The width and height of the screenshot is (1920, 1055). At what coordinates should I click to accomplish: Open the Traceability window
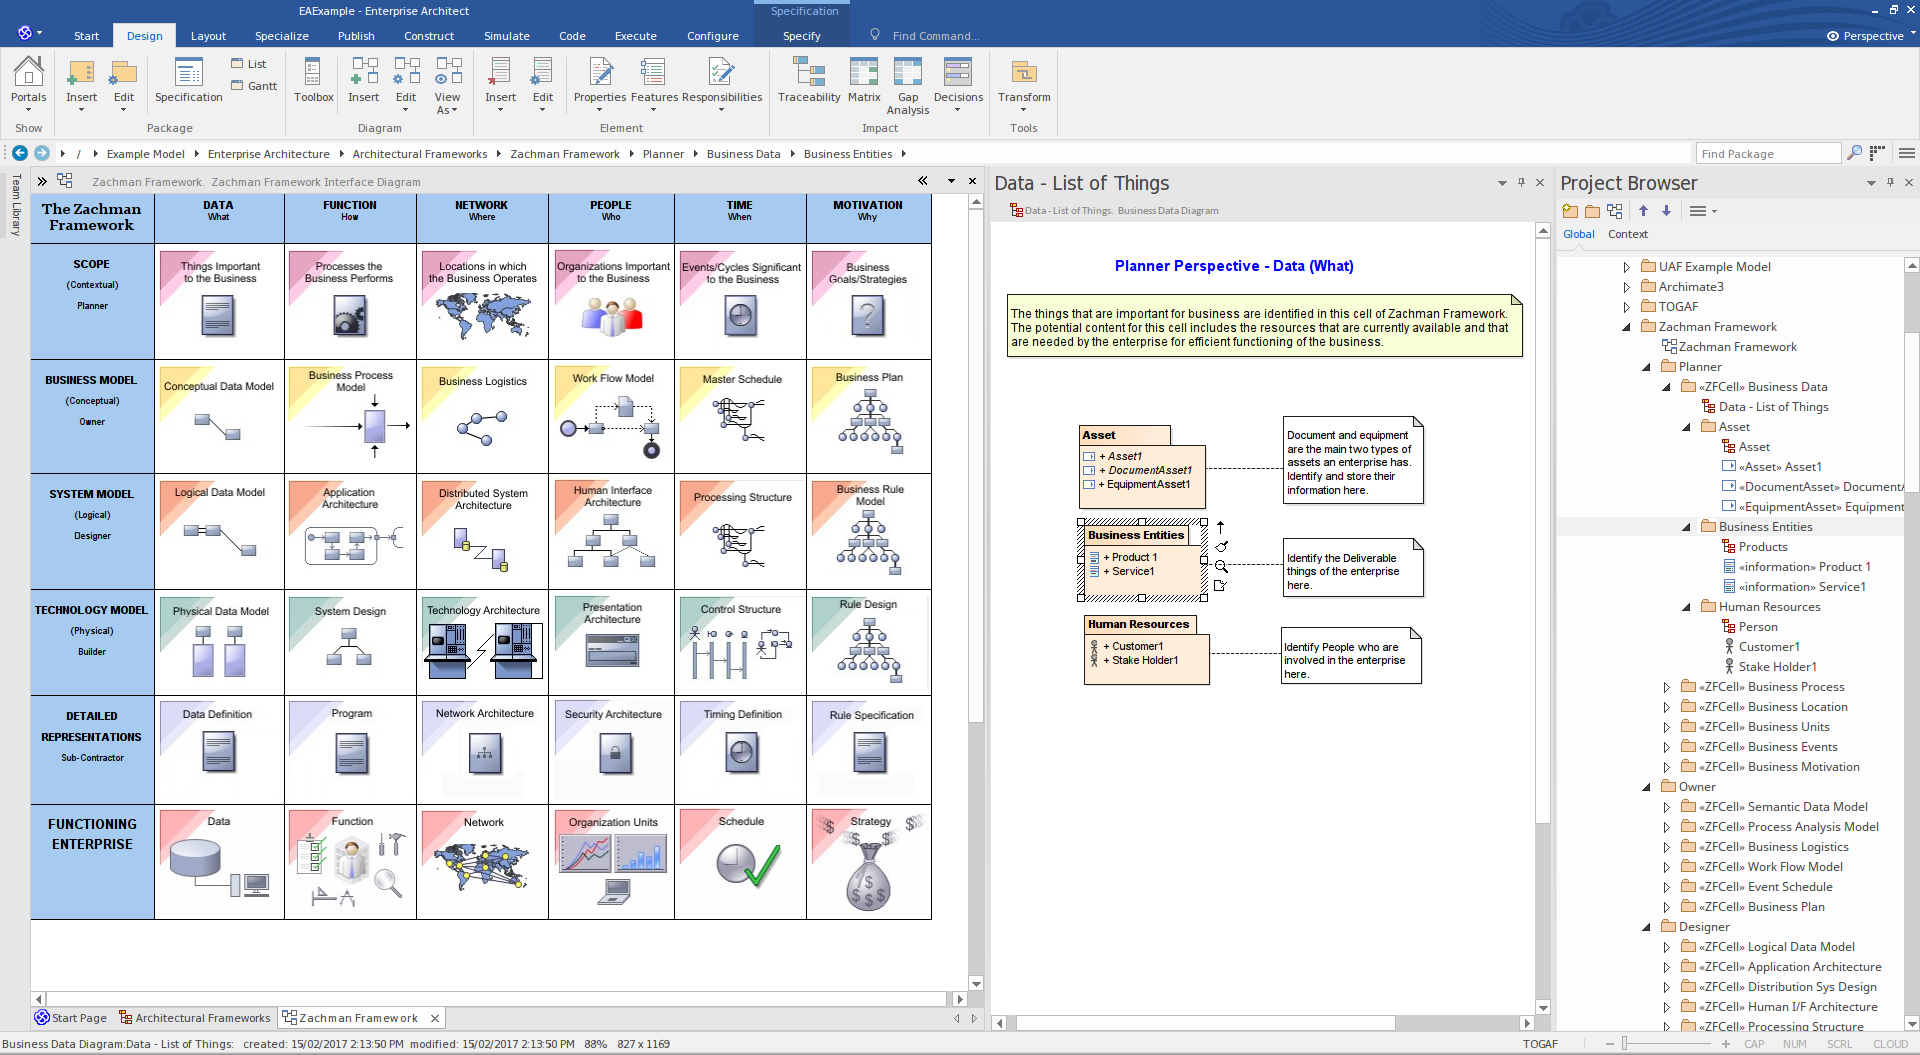(x=808, y=80)
